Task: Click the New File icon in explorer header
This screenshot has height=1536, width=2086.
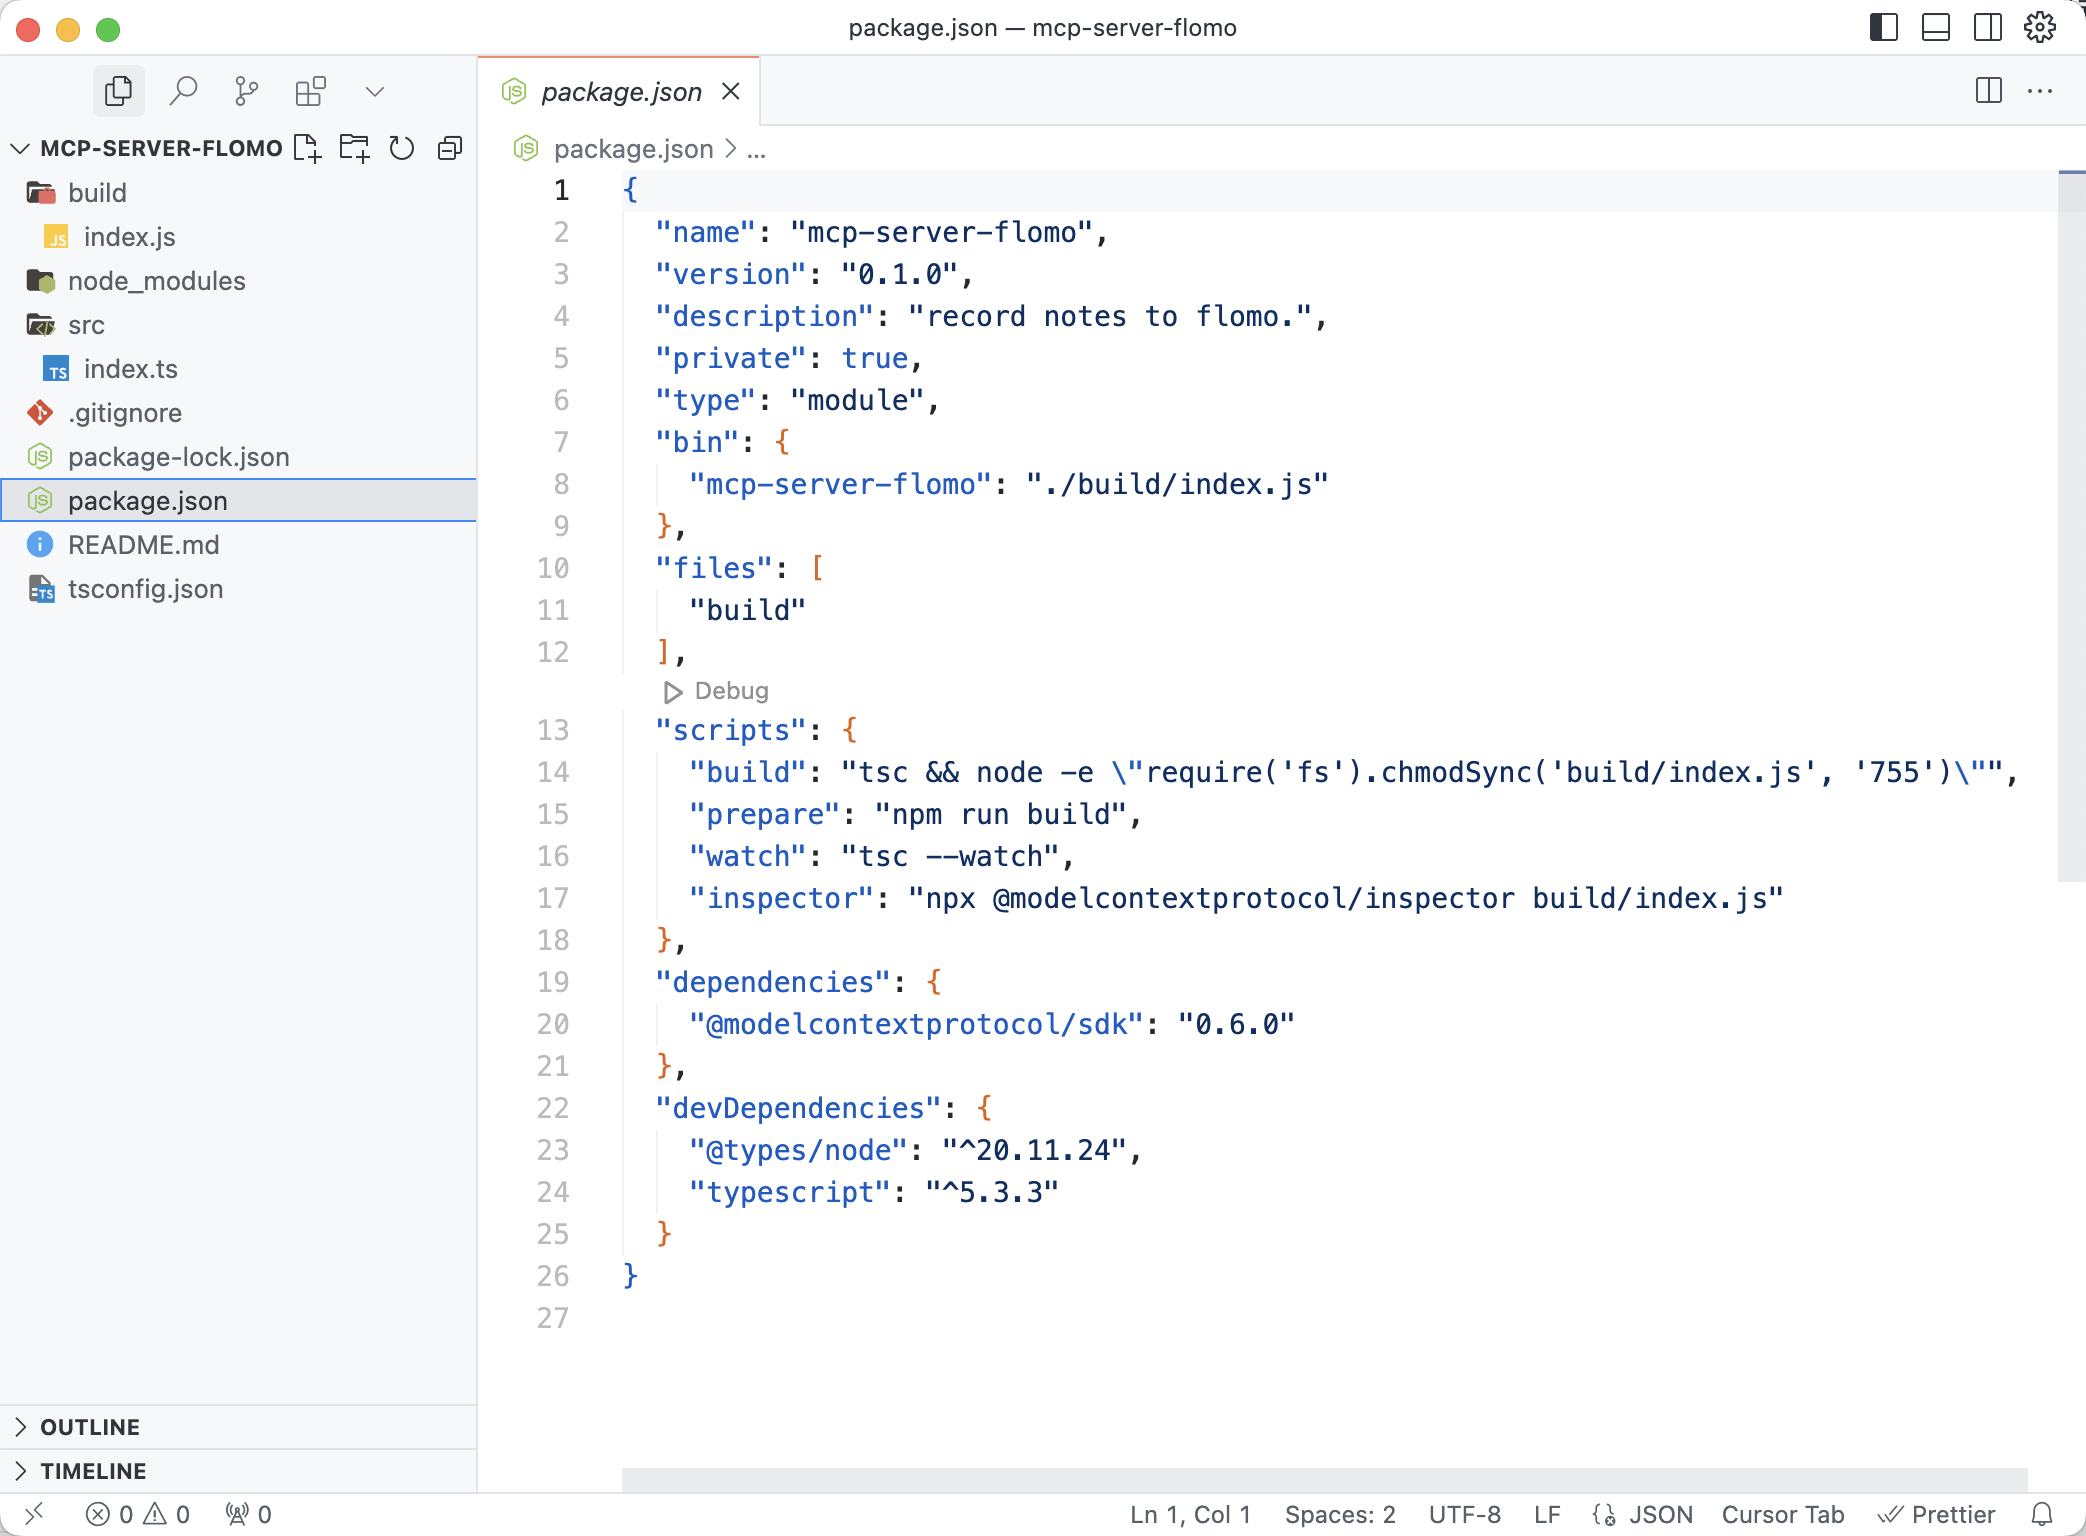Action: 307,148
